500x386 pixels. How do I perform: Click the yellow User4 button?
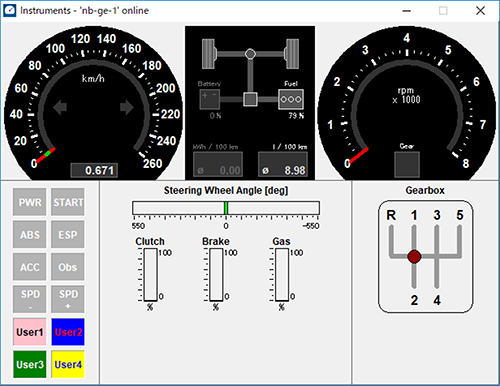point(68,364)
